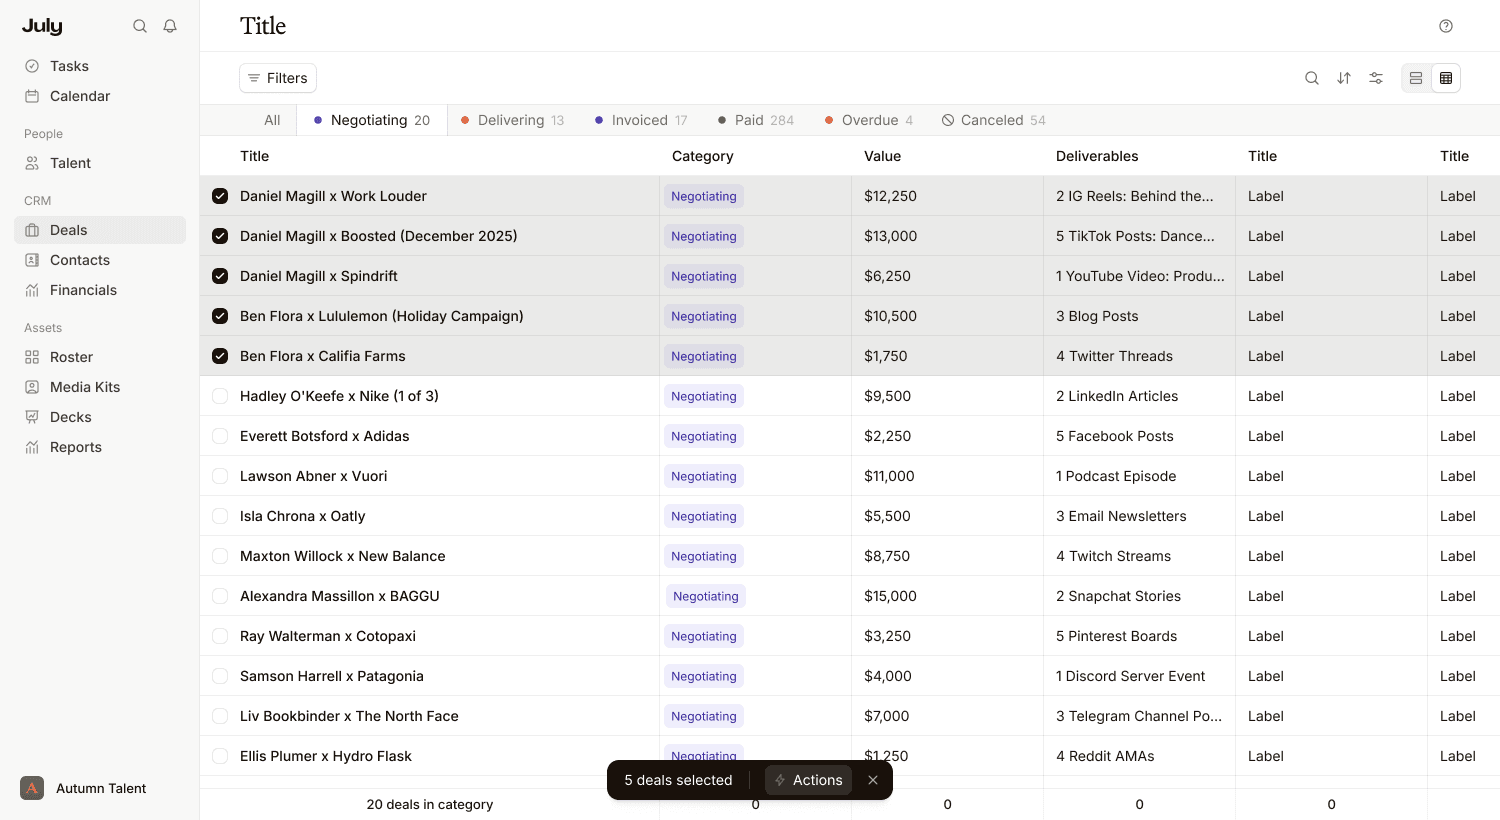Open Negotiating badge on Liv Bookbinder row
1500x820 pixels.
pos(704,716)
